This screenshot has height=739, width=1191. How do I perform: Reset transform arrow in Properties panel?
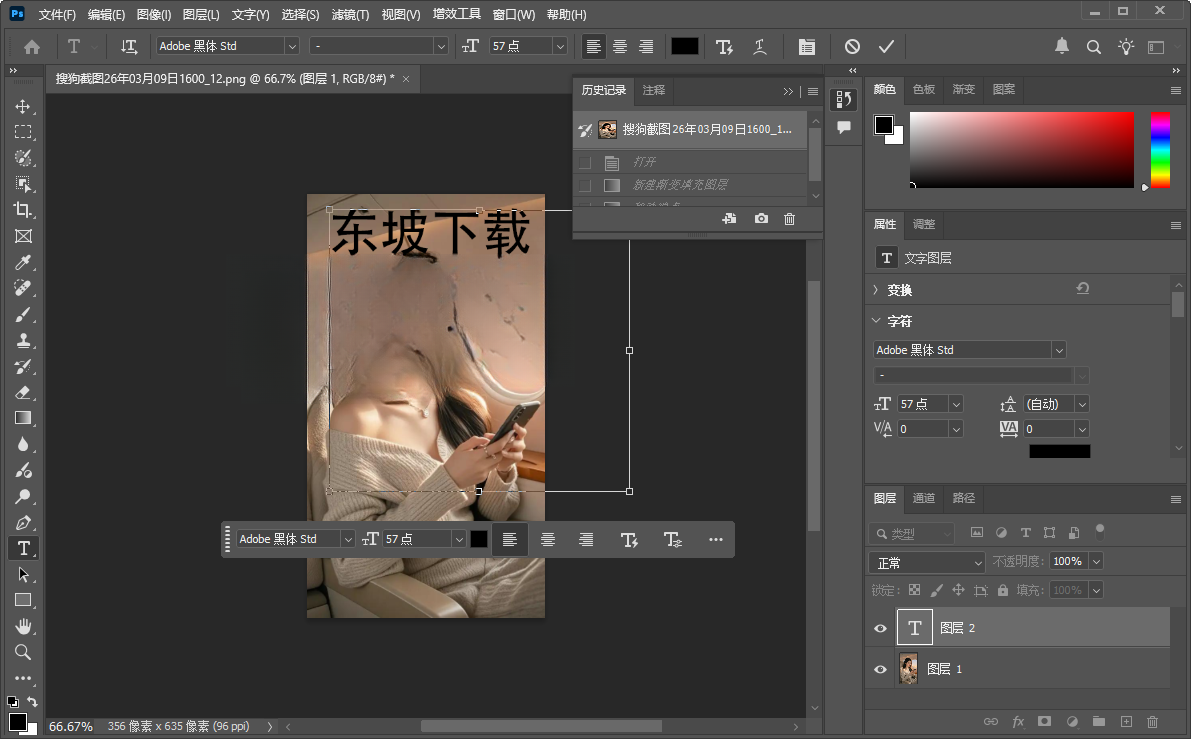tap(1083, 289)
